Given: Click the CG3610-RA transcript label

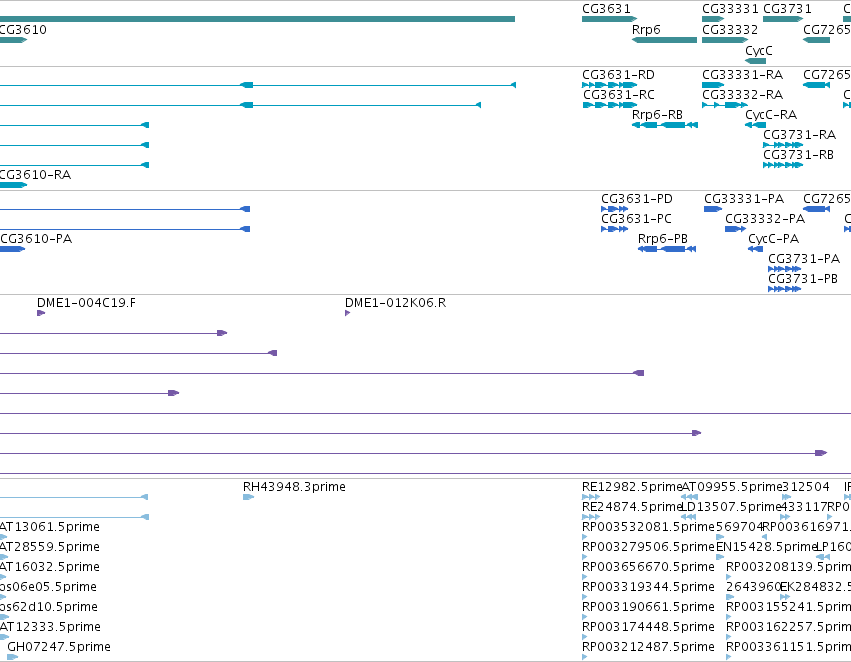Looking at the screenshot, I should pos(35,174).
